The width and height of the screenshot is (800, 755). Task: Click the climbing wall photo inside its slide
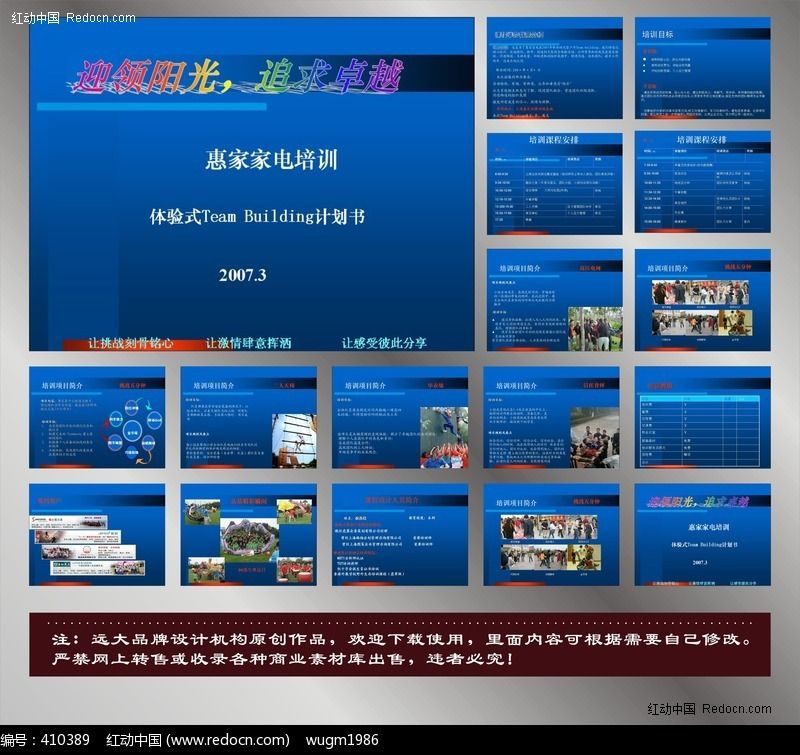pyautogui.click(x=444, y=437)
